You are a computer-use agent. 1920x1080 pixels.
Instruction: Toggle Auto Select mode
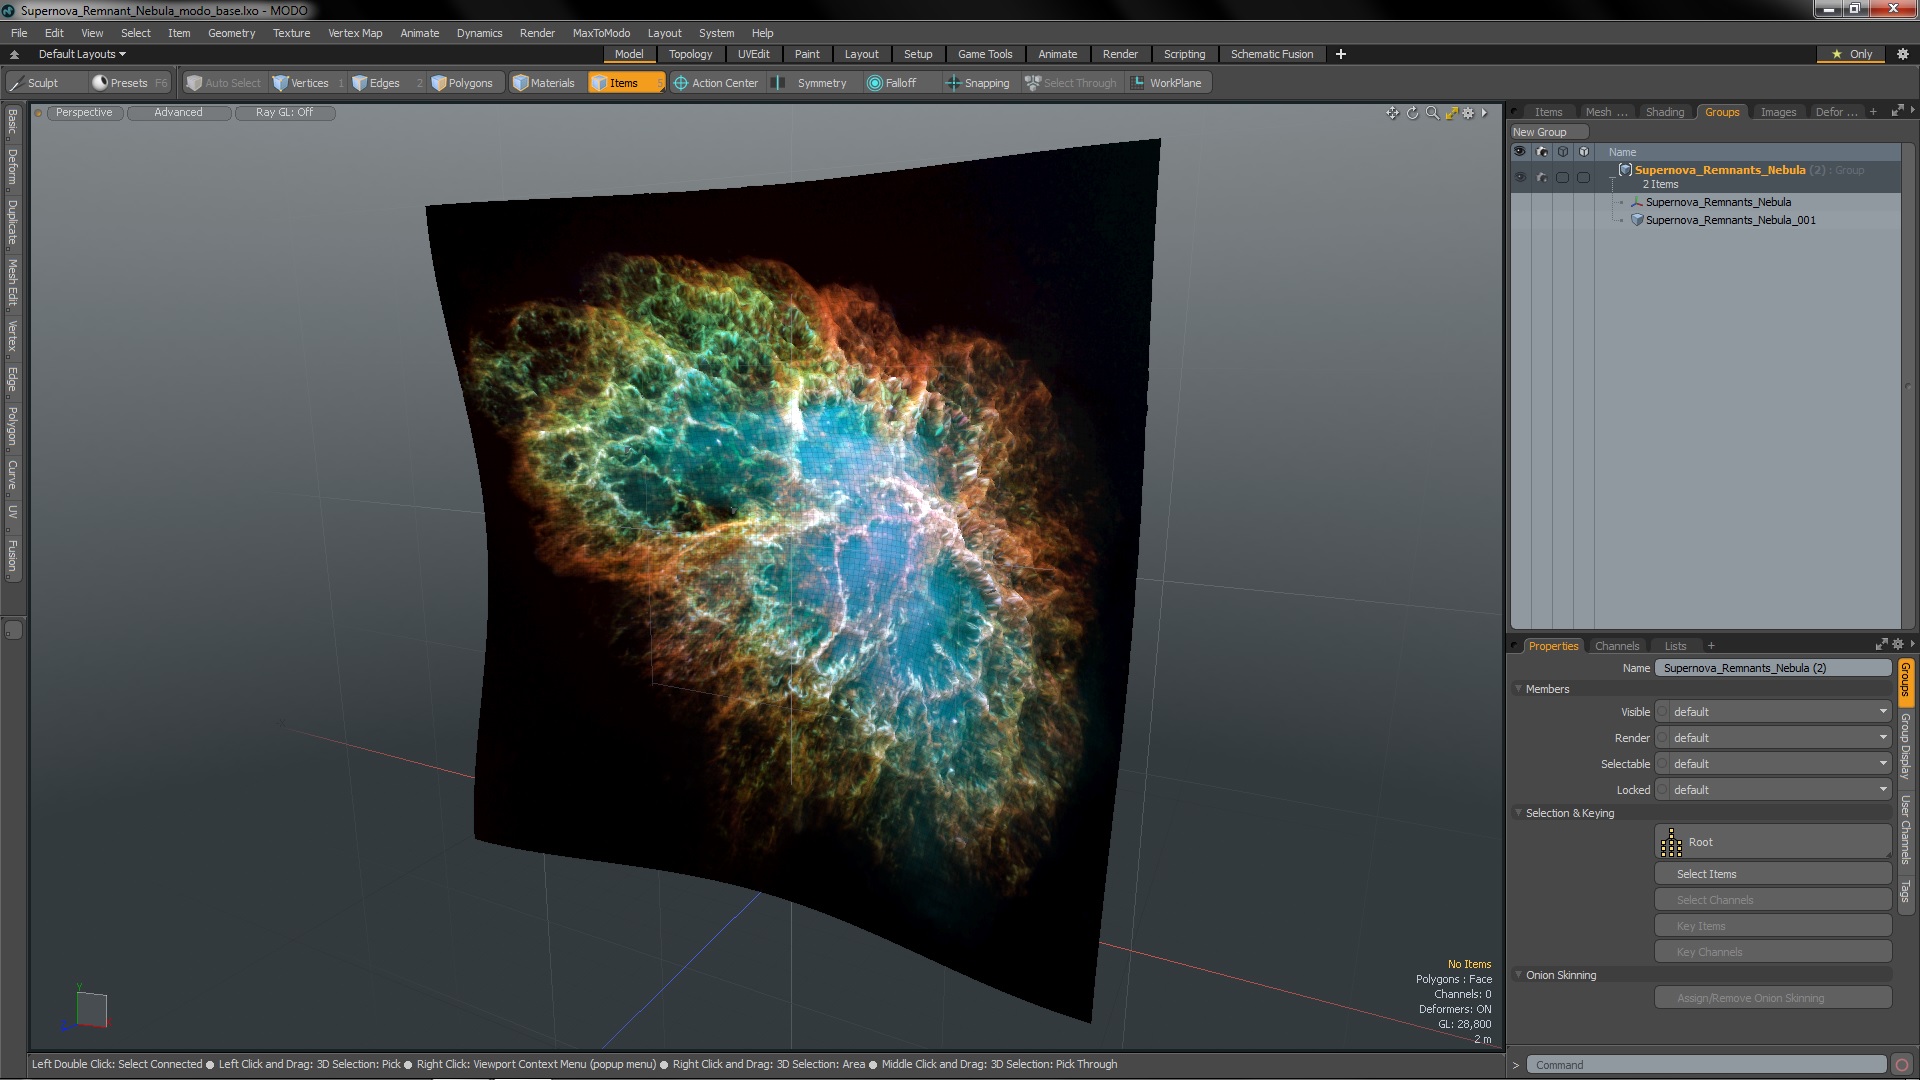click(x=224, y=83)
